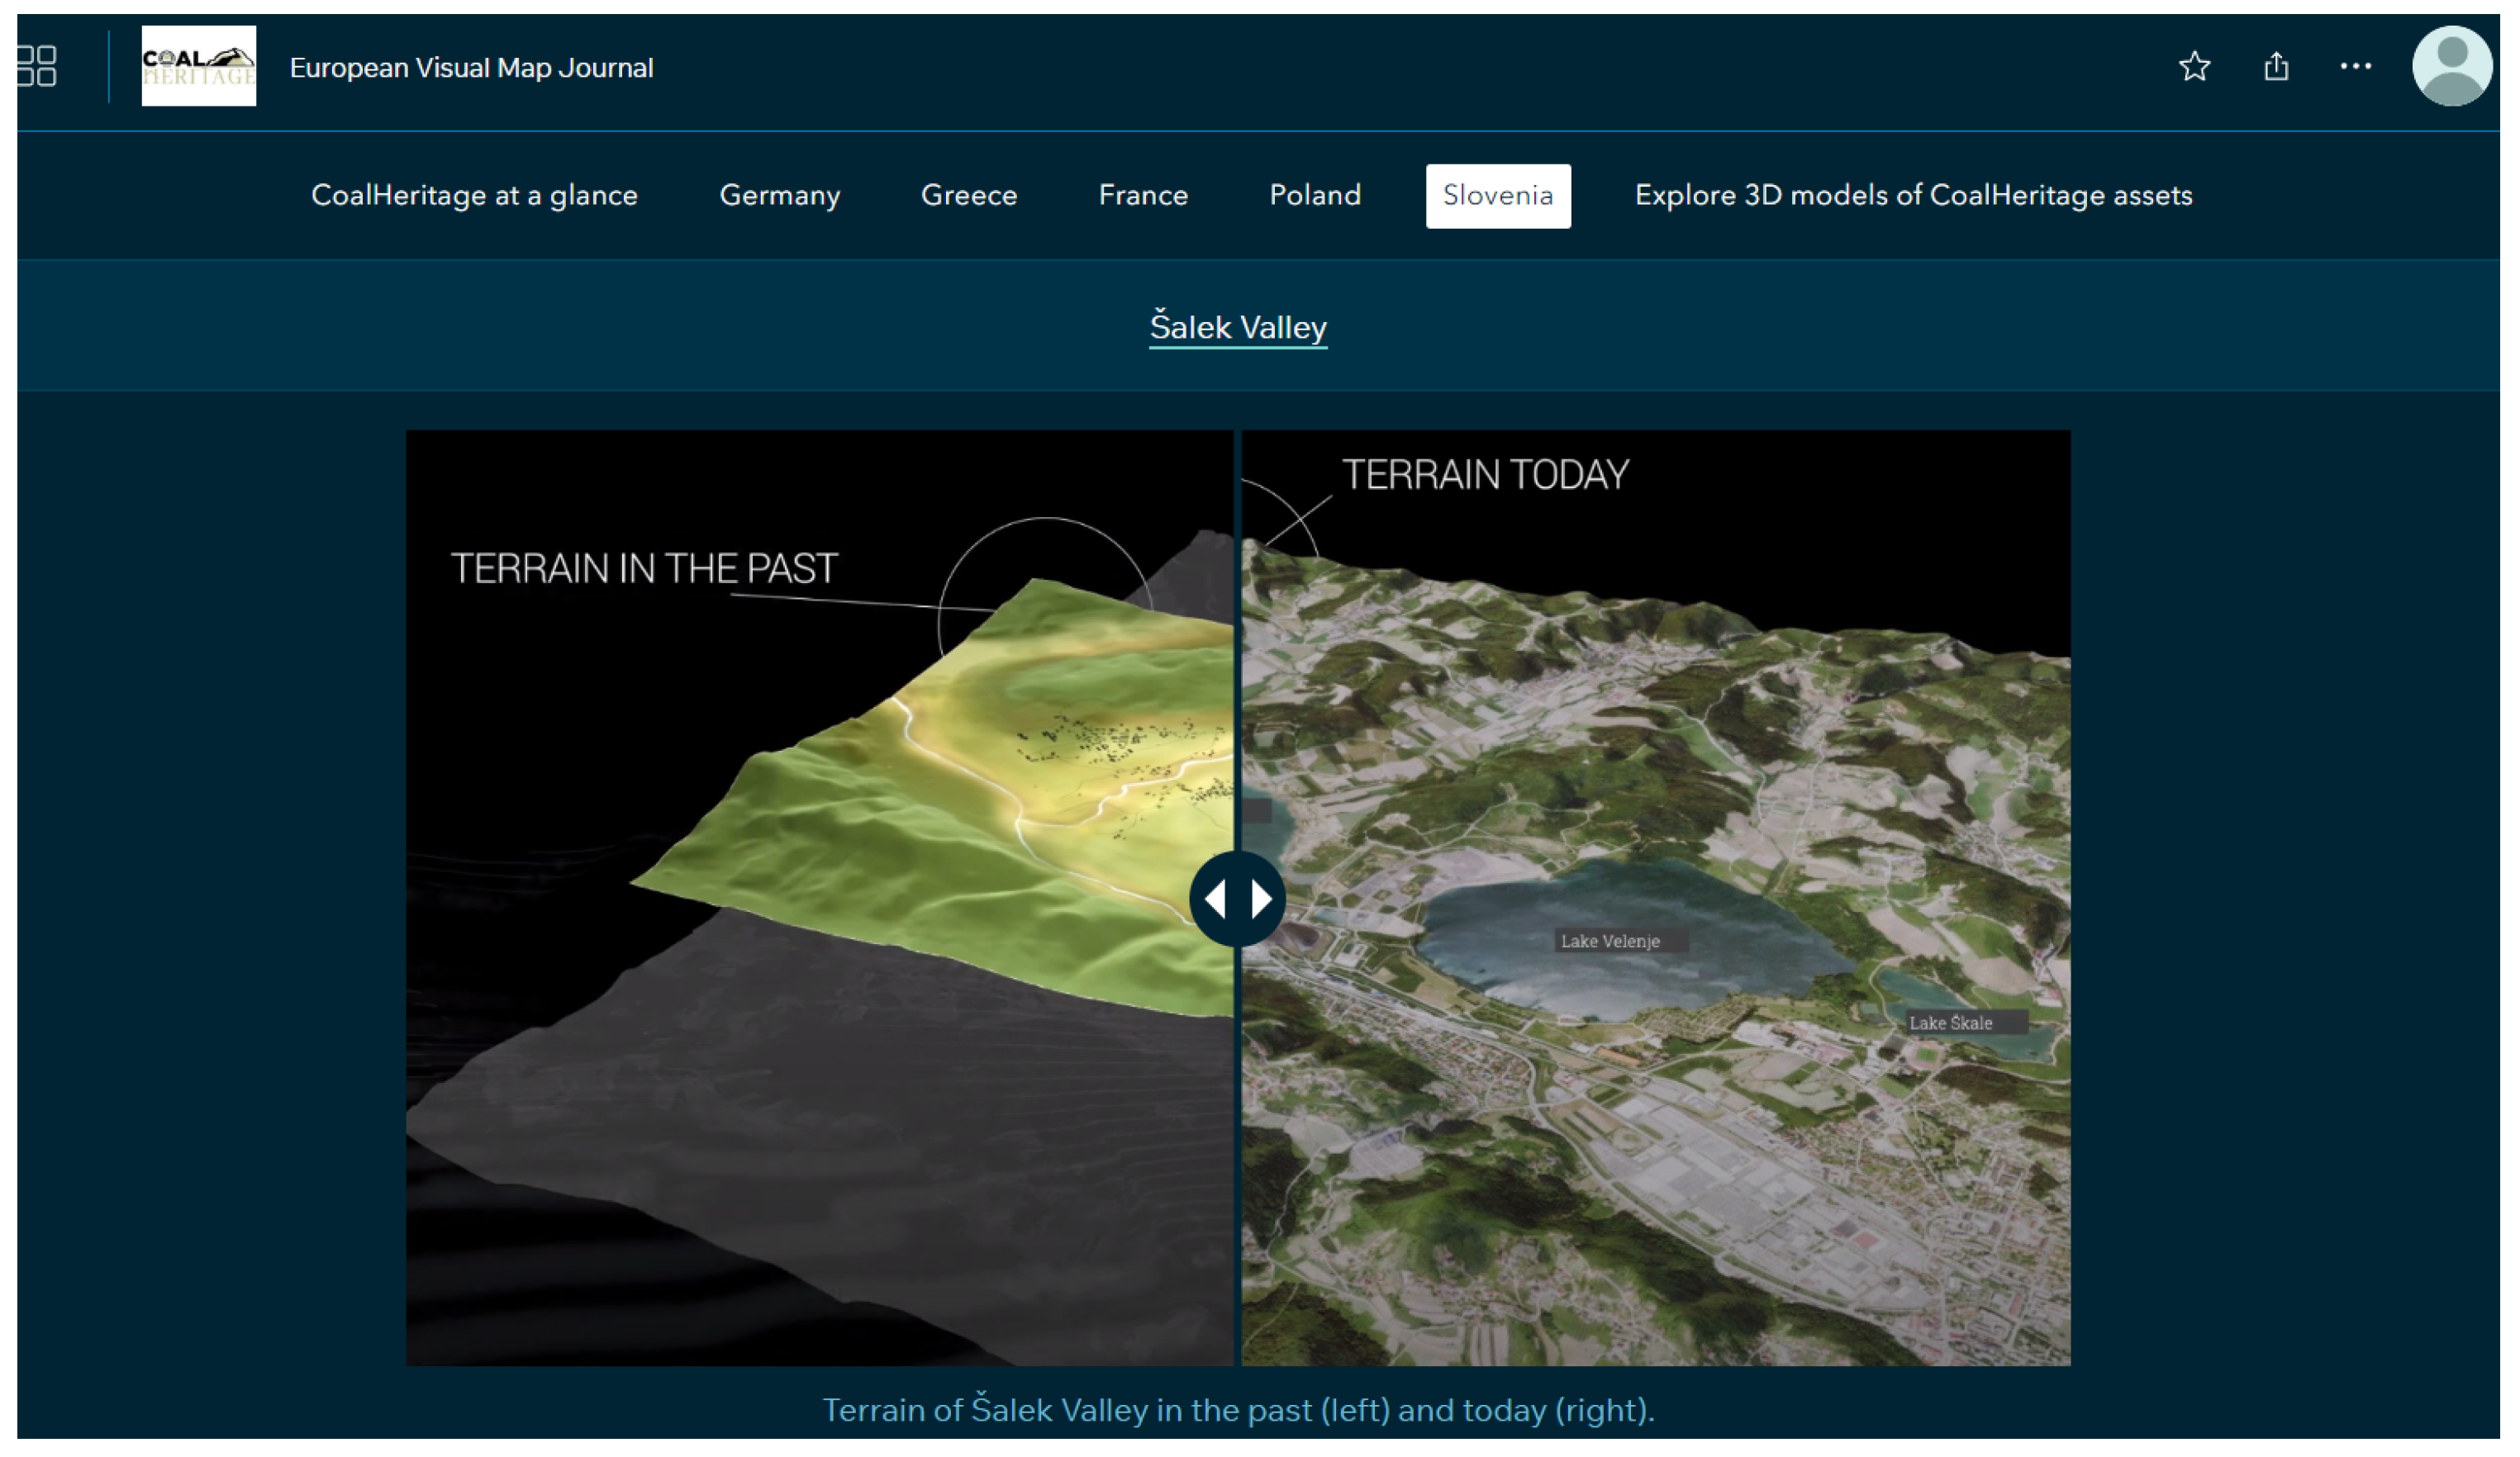Screen dimensions: 2520x1457
Task: Open CoalHeritage at a glance tab
Action: click(x=474, y=195)
